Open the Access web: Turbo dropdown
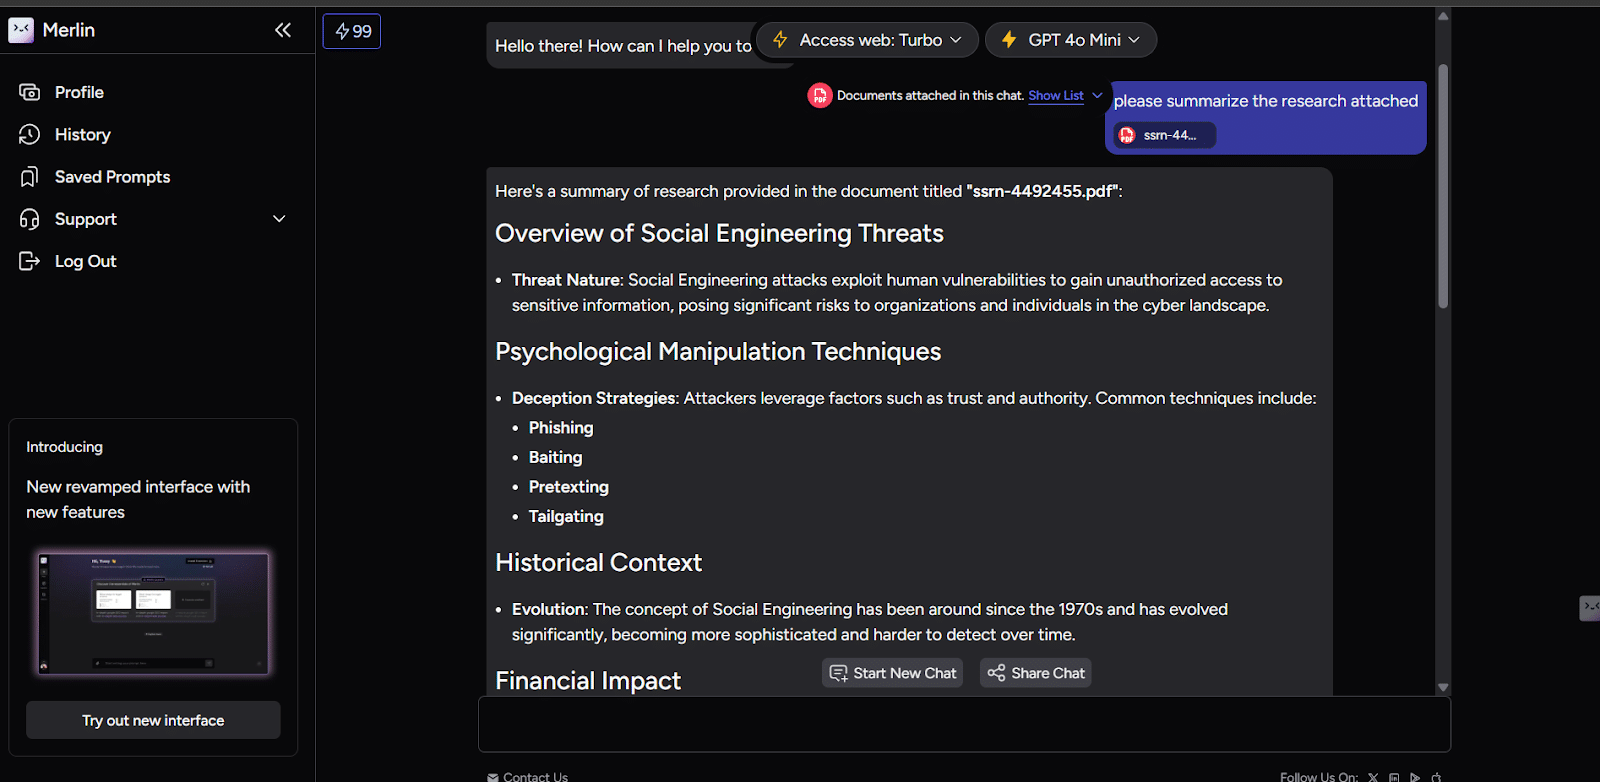 coord(866,40)
